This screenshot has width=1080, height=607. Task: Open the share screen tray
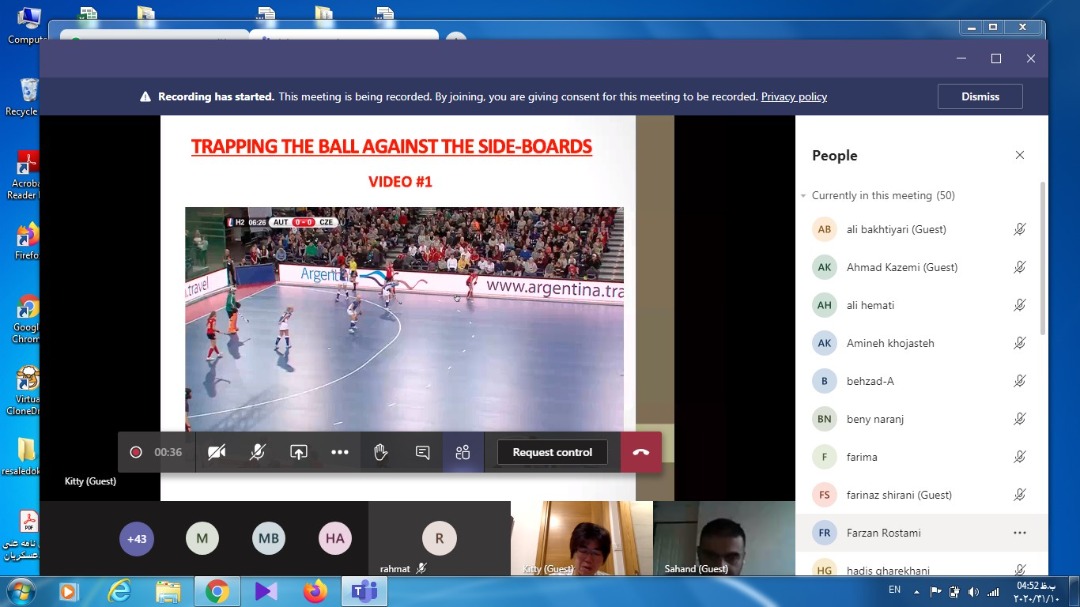point(298,452)
